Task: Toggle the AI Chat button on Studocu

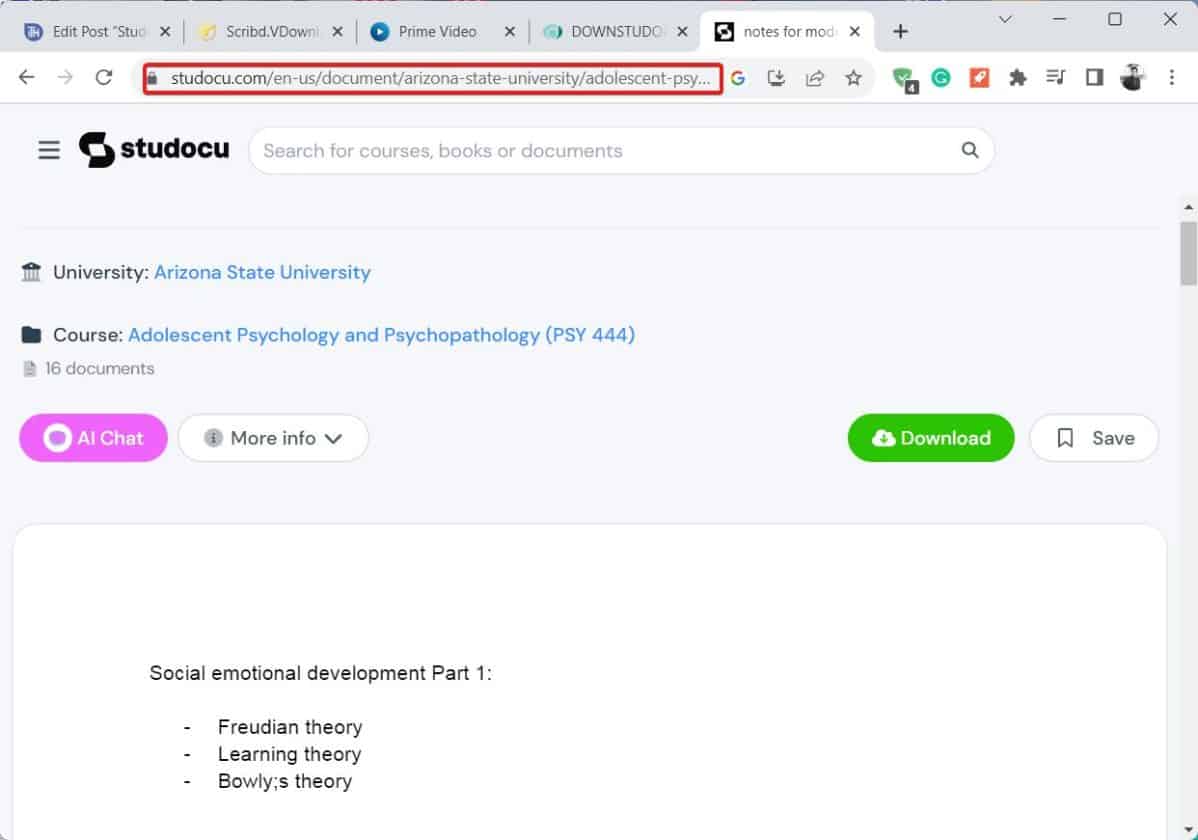Action: pos(93,437)
